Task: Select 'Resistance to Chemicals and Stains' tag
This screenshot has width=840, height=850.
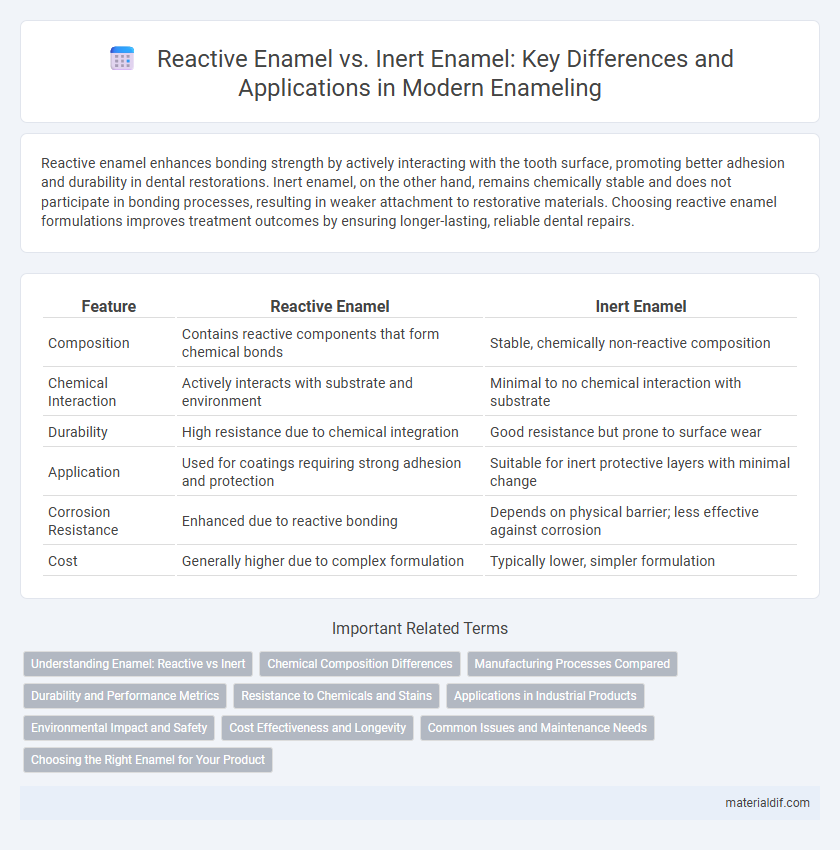Action: tap(337, 696)
